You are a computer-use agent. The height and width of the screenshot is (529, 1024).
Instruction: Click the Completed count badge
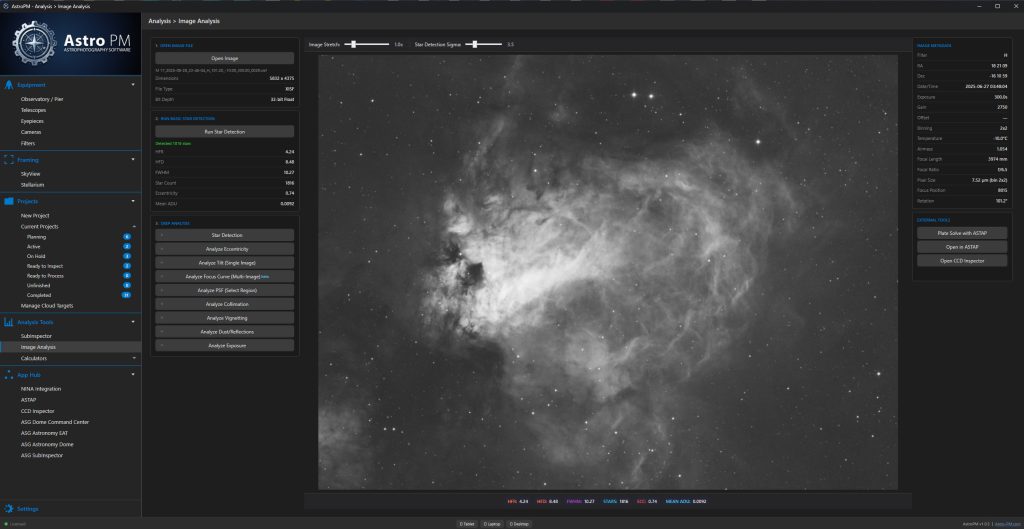tap(127, 295)
